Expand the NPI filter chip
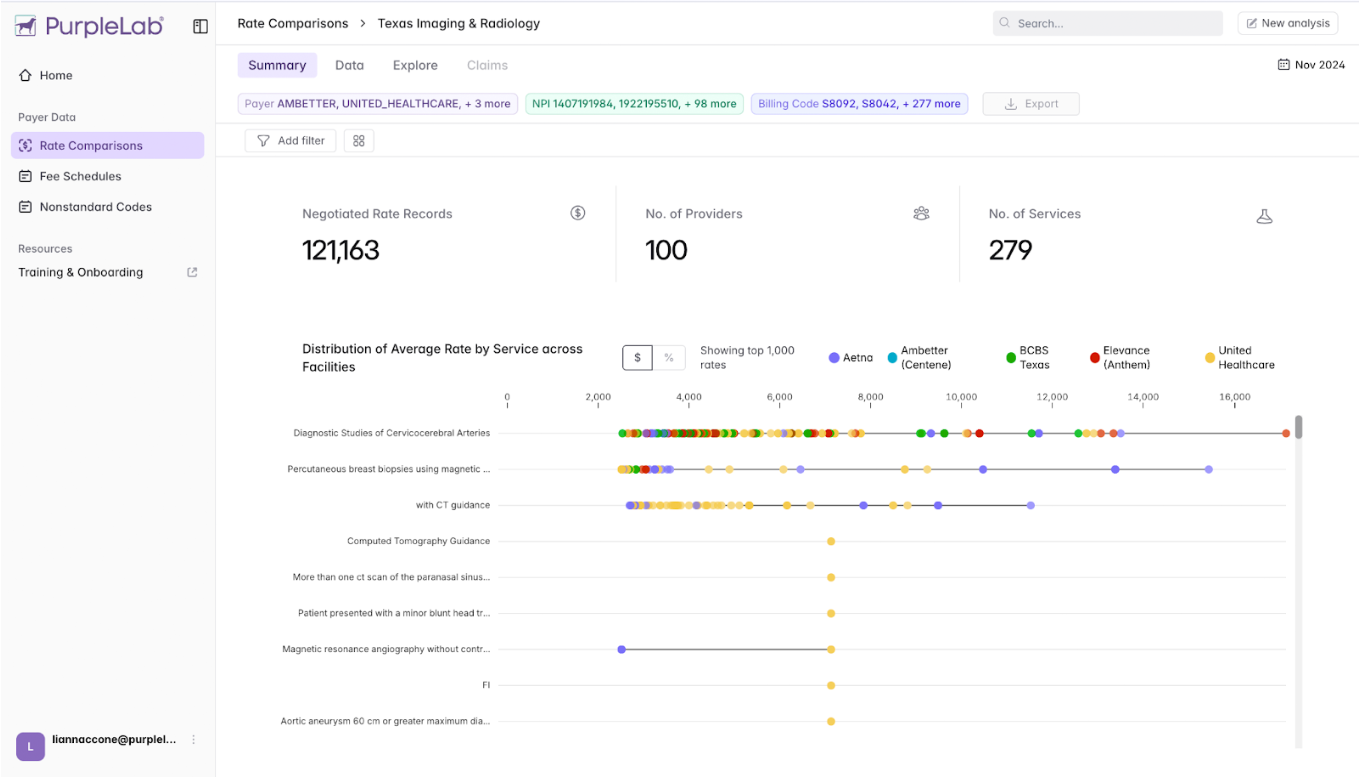 coord(634,104)
